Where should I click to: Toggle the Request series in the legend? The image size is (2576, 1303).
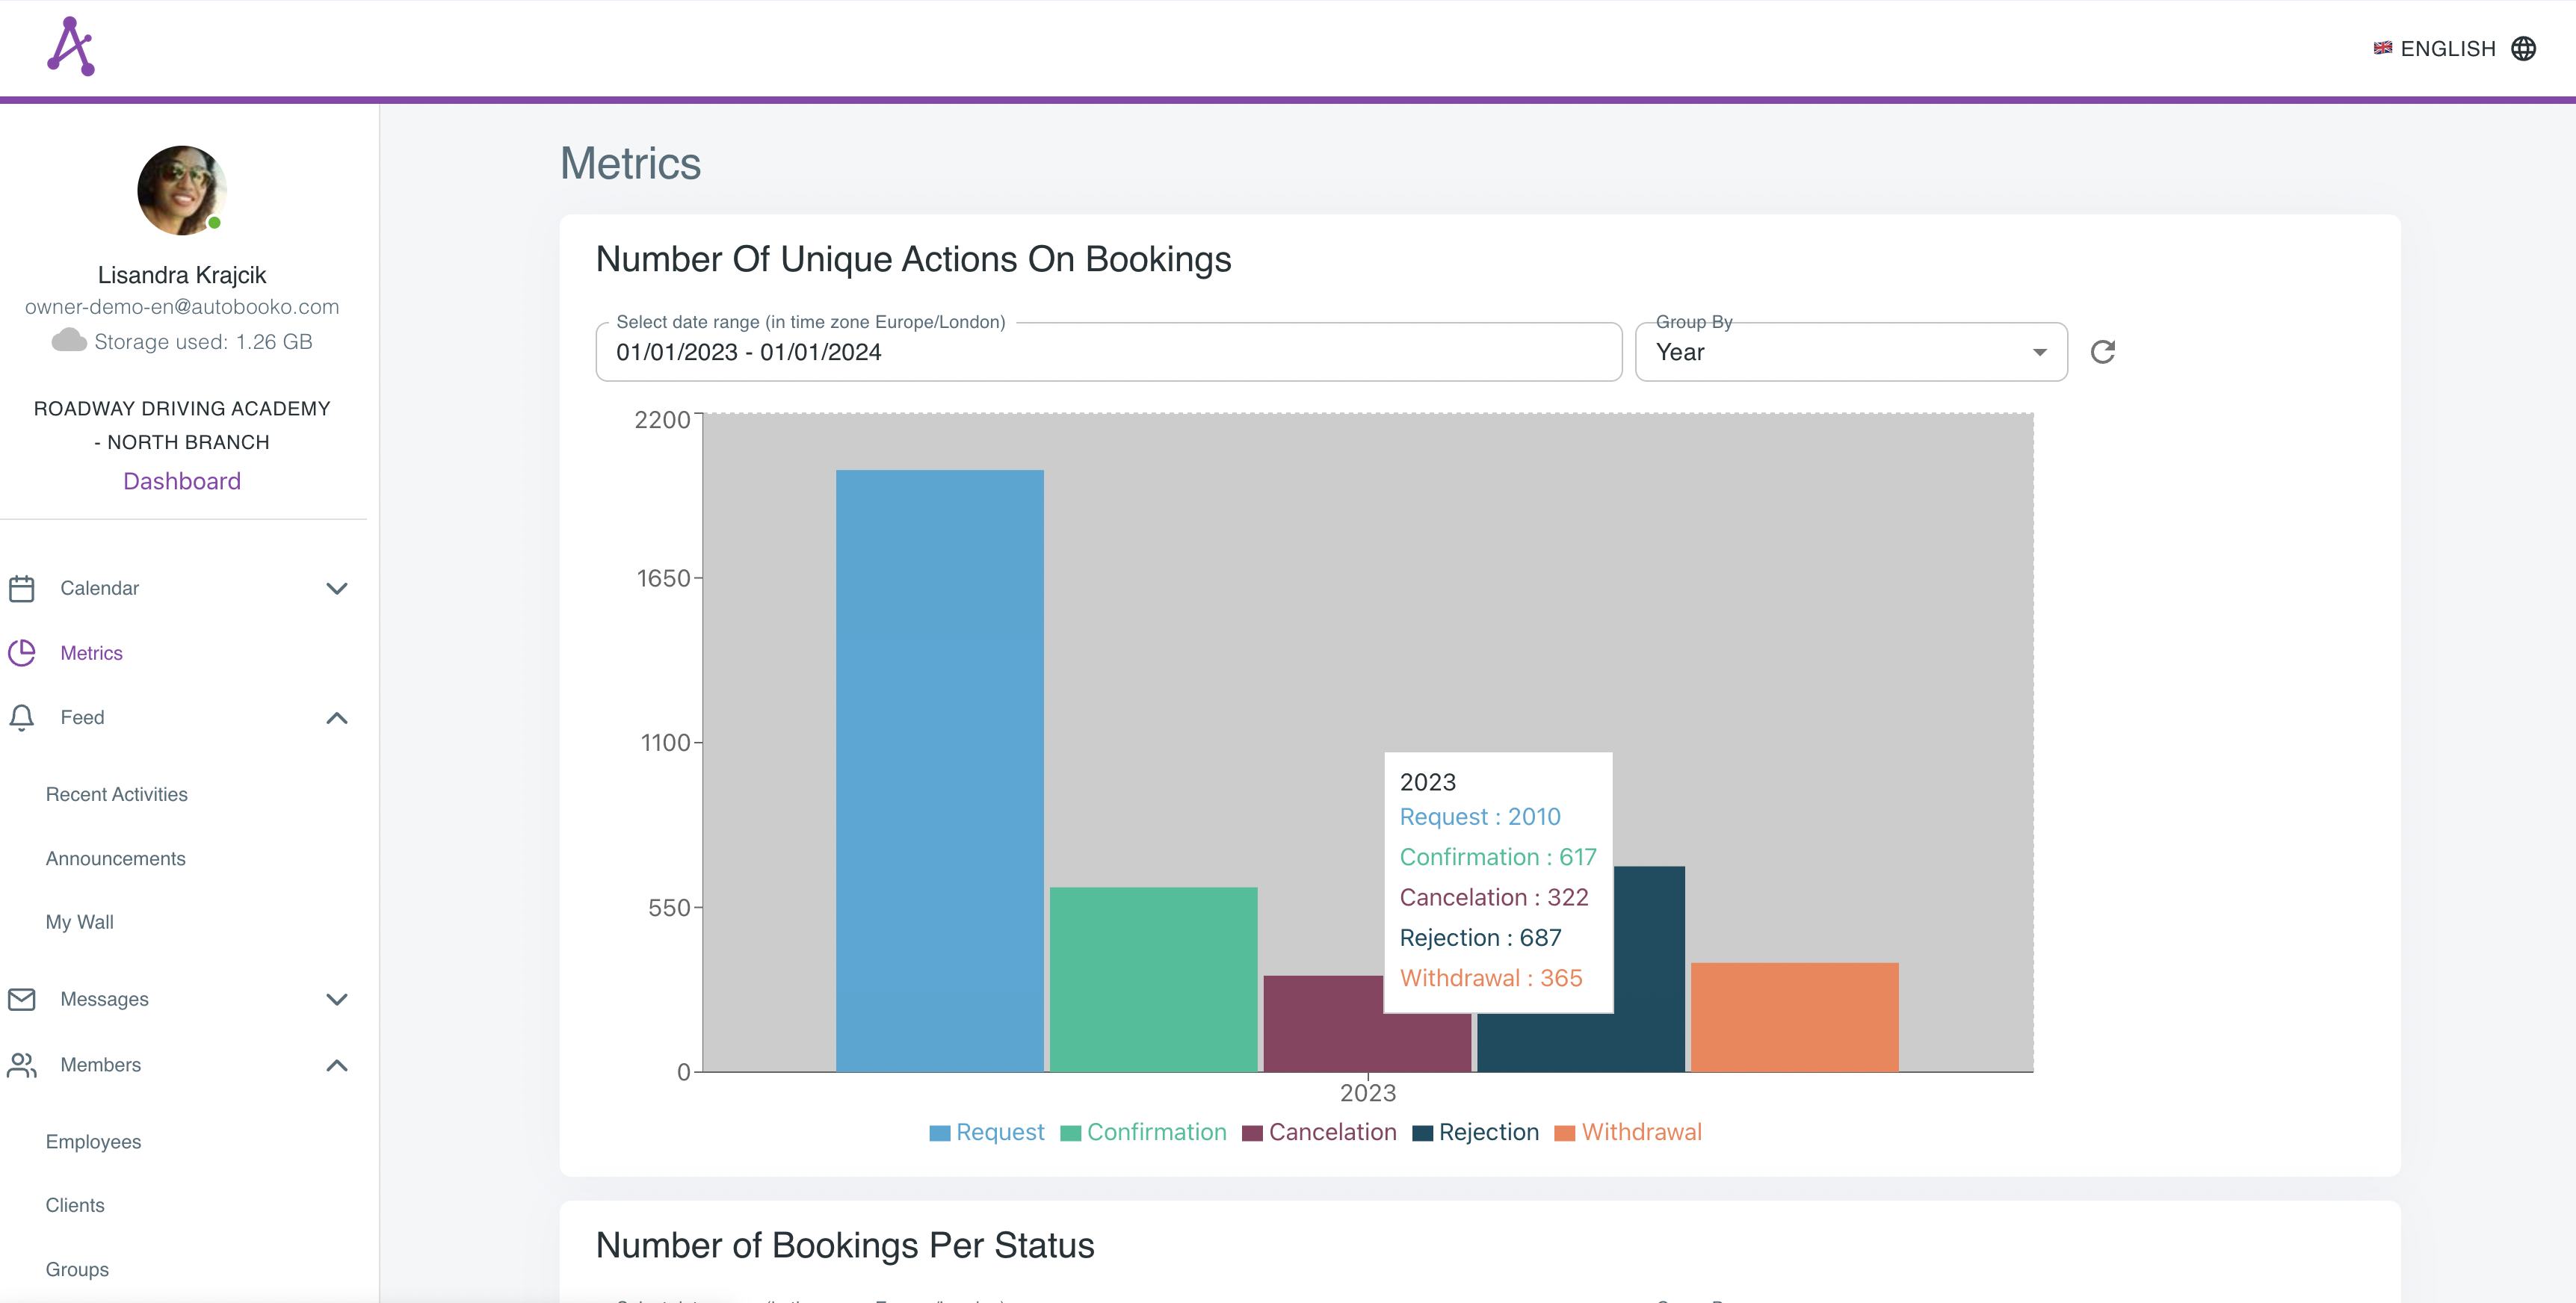999,1132
